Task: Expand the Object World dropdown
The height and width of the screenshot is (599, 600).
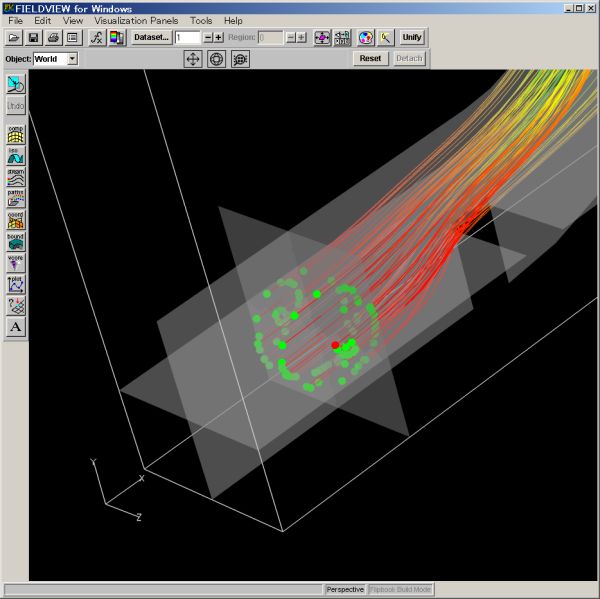Action: (x=72, y=59)
